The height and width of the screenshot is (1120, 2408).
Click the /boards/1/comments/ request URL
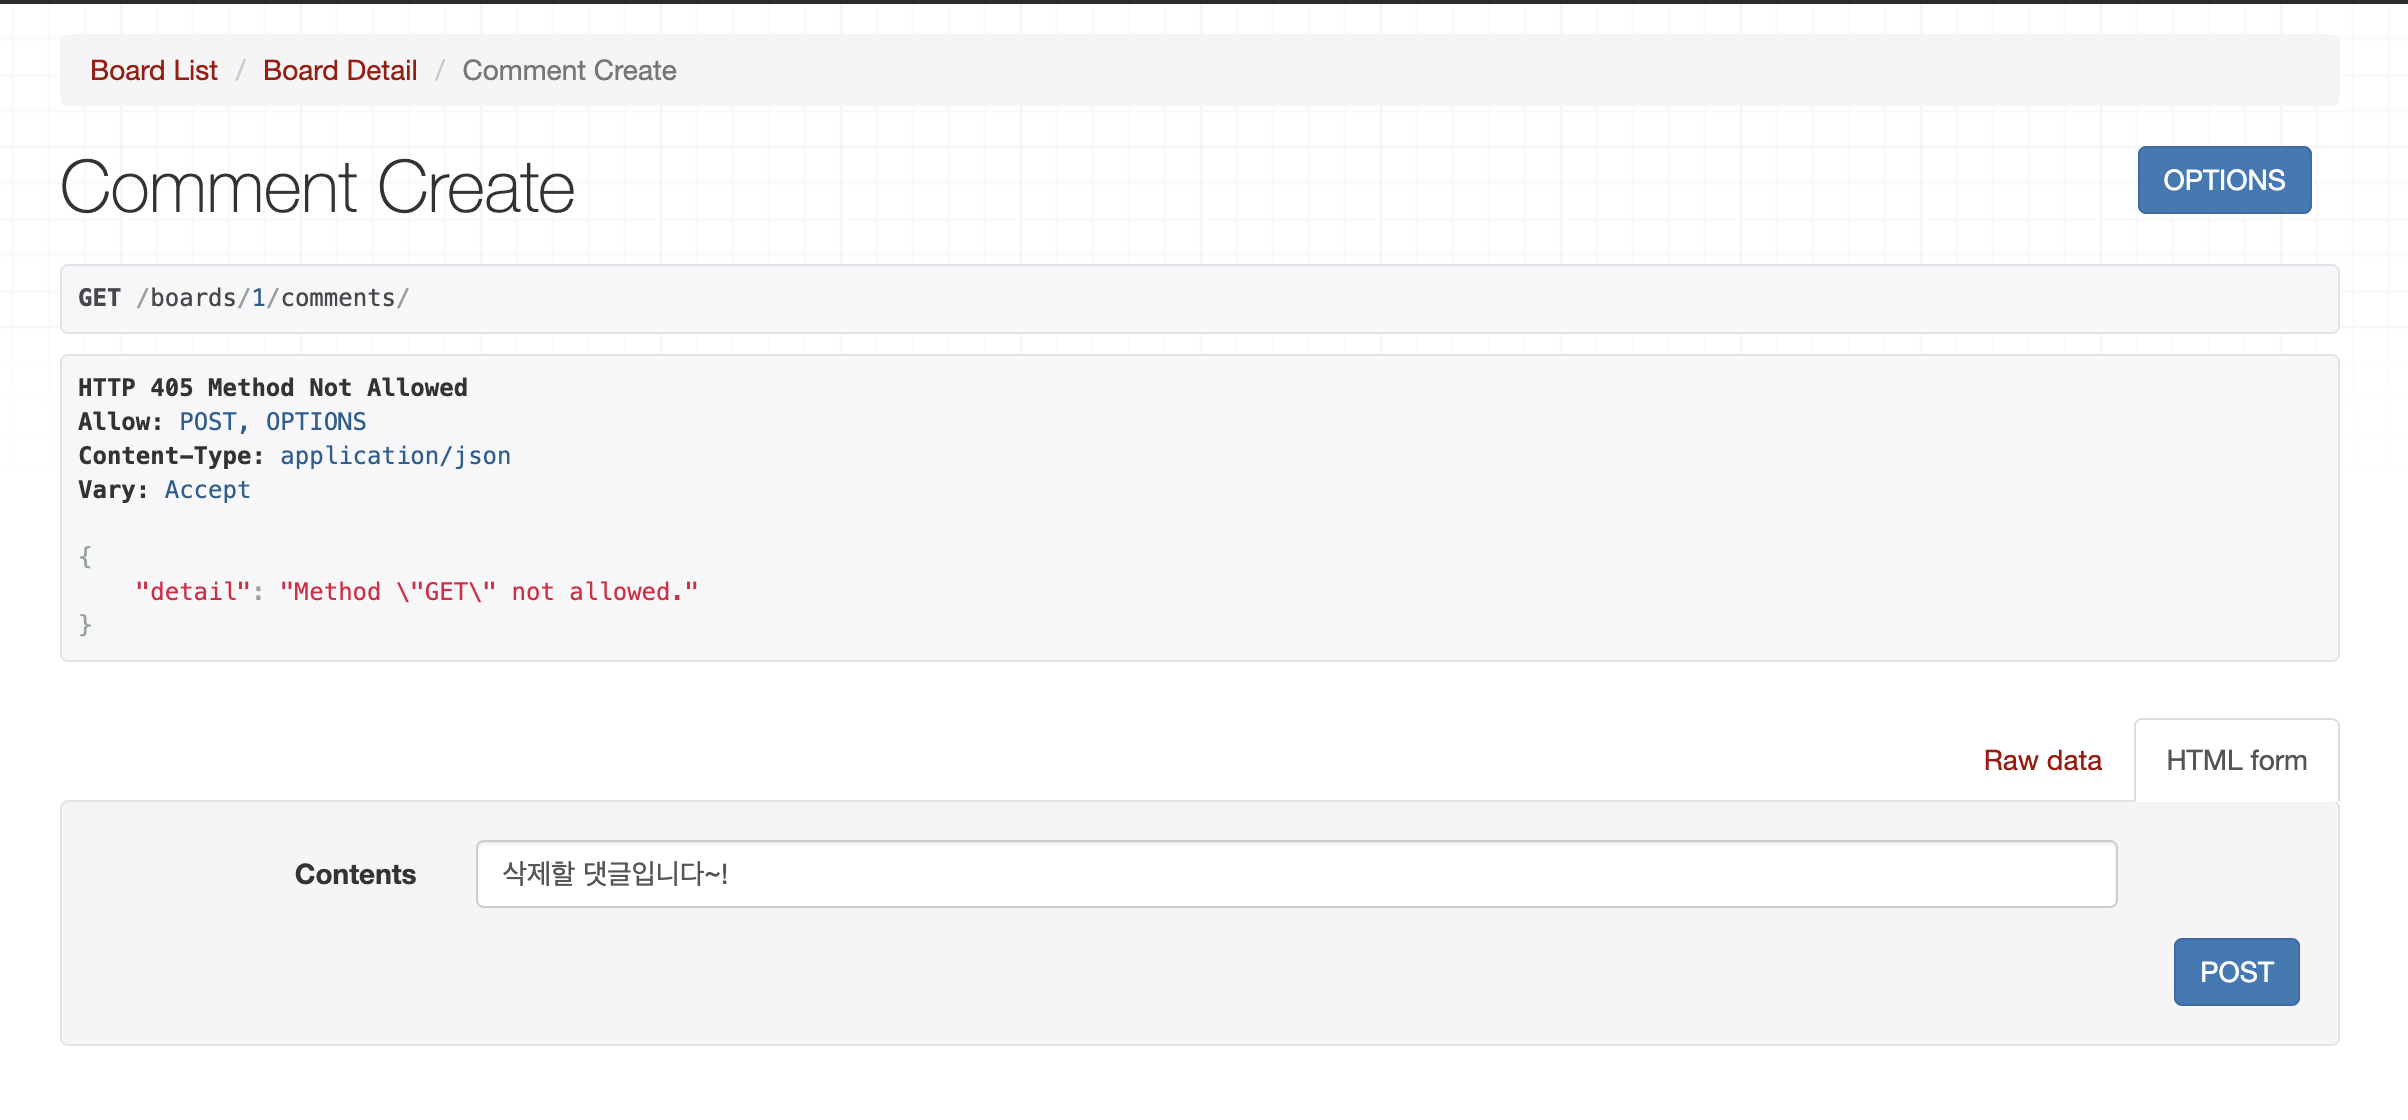[x=273, y=298]
